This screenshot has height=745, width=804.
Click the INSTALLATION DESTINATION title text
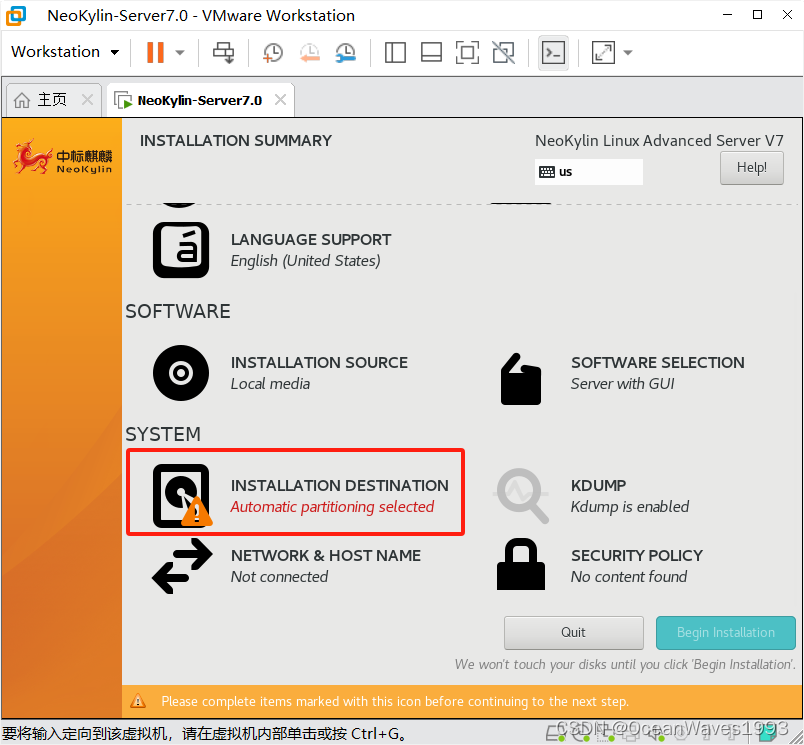coord(339,485)
